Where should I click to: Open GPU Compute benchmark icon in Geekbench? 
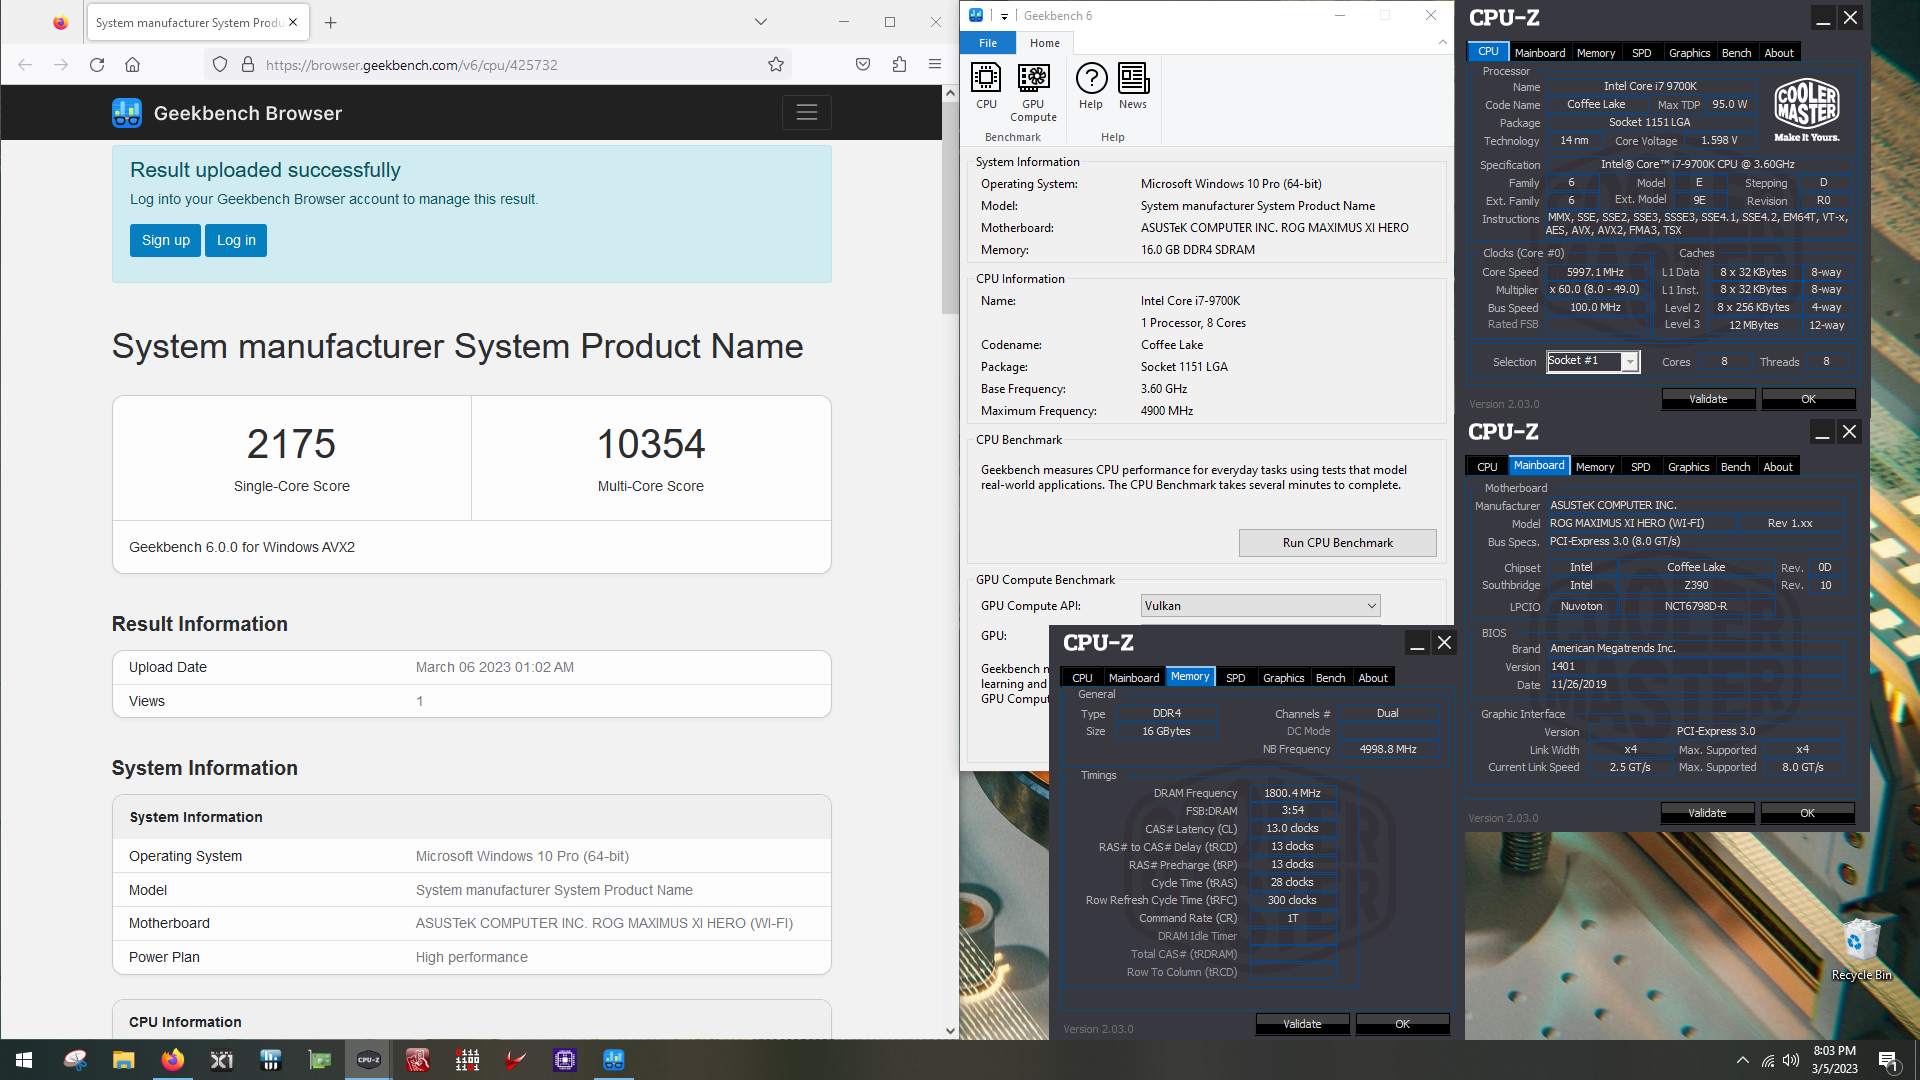[1033, 92]
